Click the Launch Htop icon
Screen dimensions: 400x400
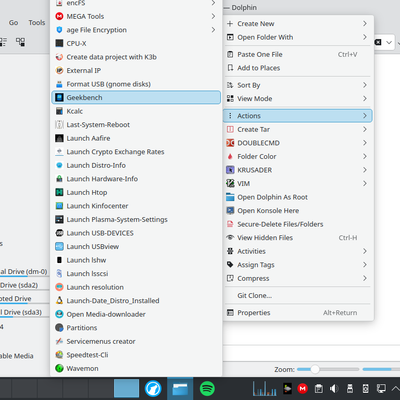pos(59,192)
